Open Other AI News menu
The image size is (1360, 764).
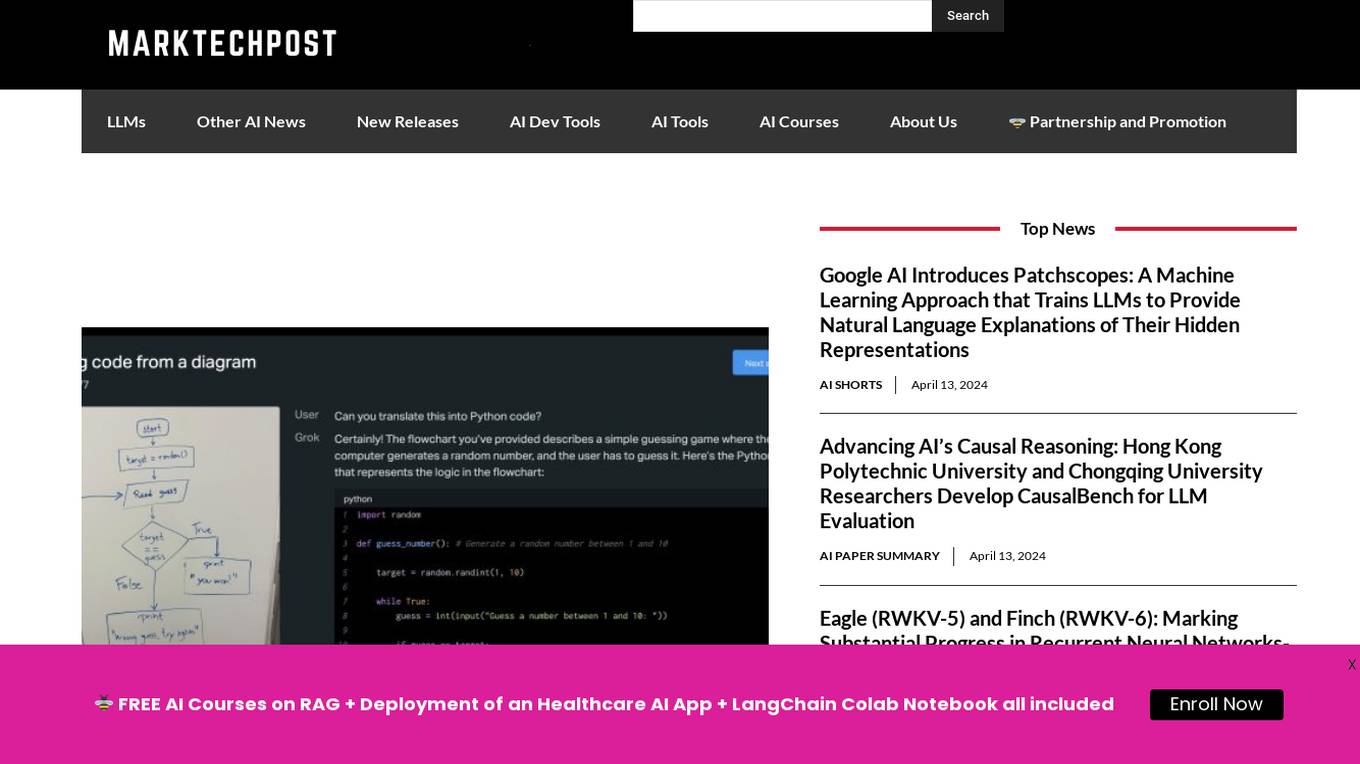click(x=251, y=121)
